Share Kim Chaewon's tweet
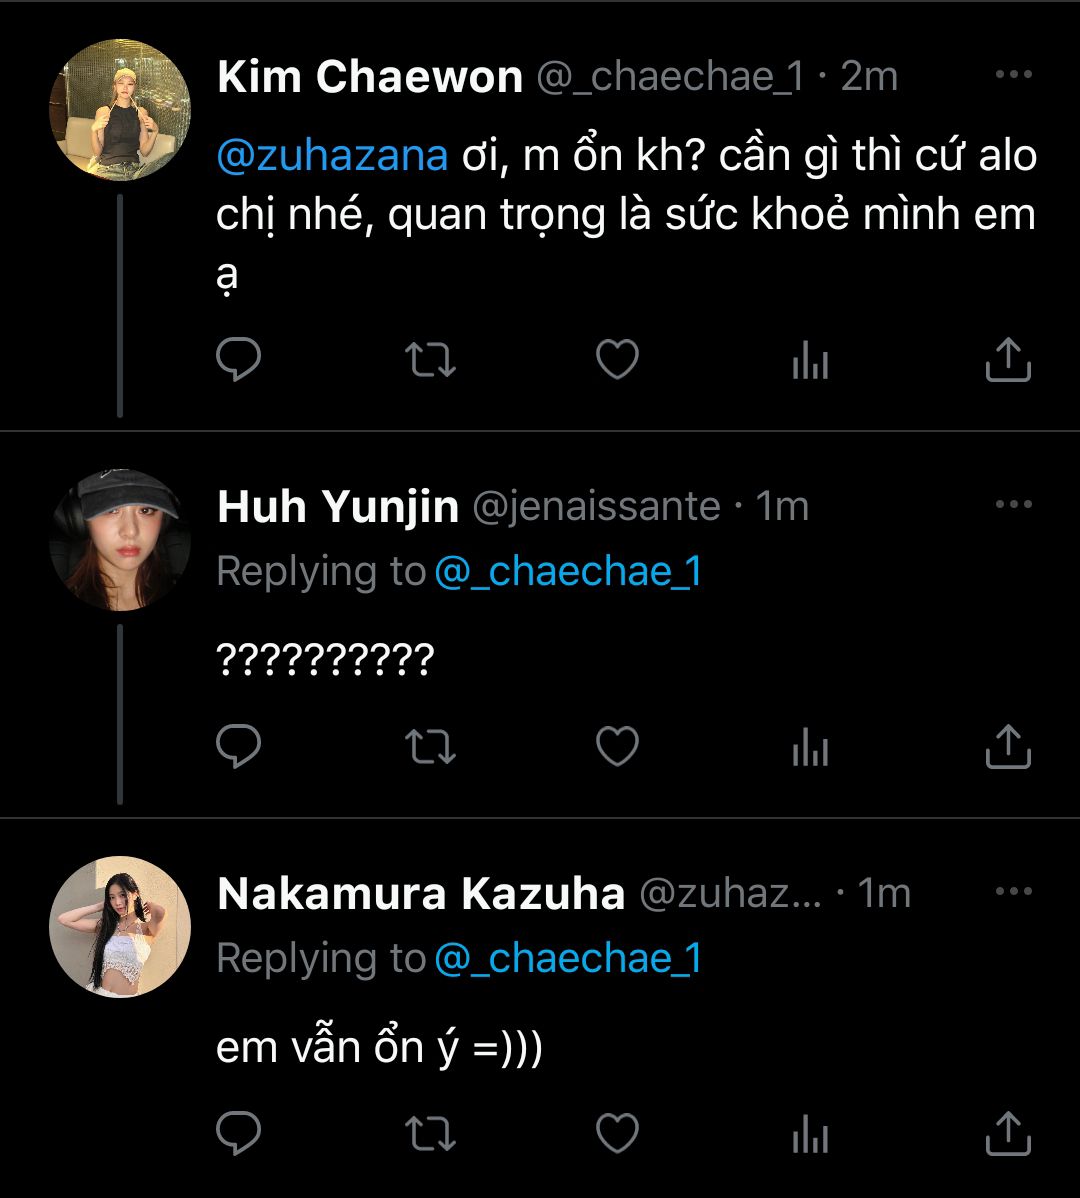Viewport: 1080px width, 1198px height. [1007, 360]
